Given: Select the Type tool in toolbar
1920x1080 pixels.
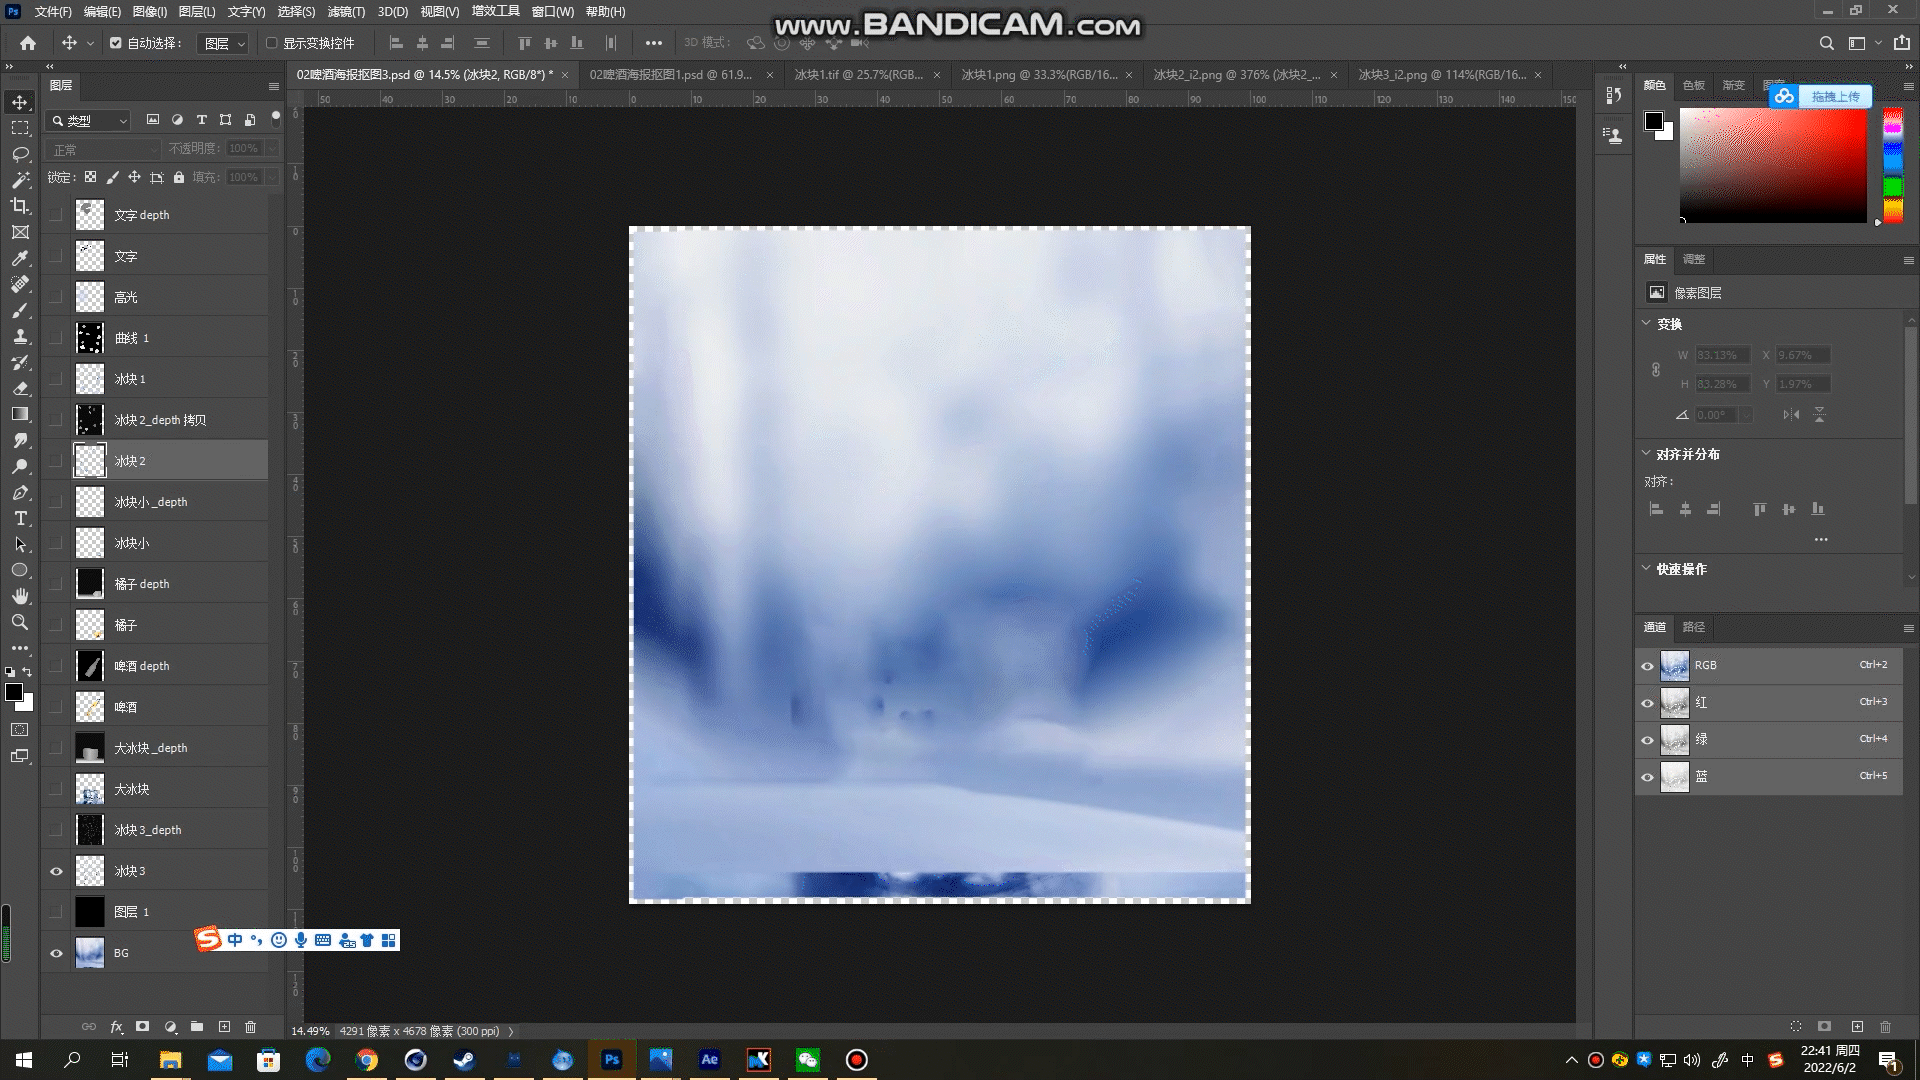Looking at the screenshot, I should click(x=20, y=518).
